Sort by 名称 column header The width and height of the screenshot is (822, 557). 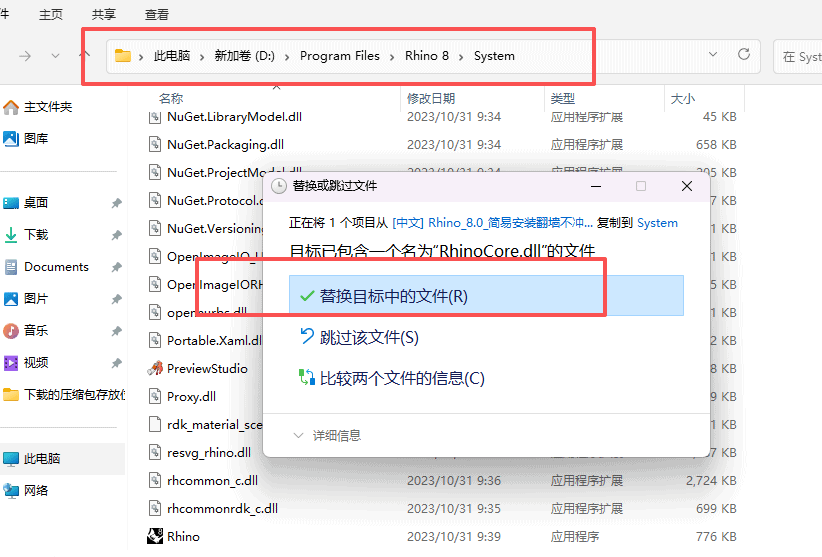coord(171,99)
